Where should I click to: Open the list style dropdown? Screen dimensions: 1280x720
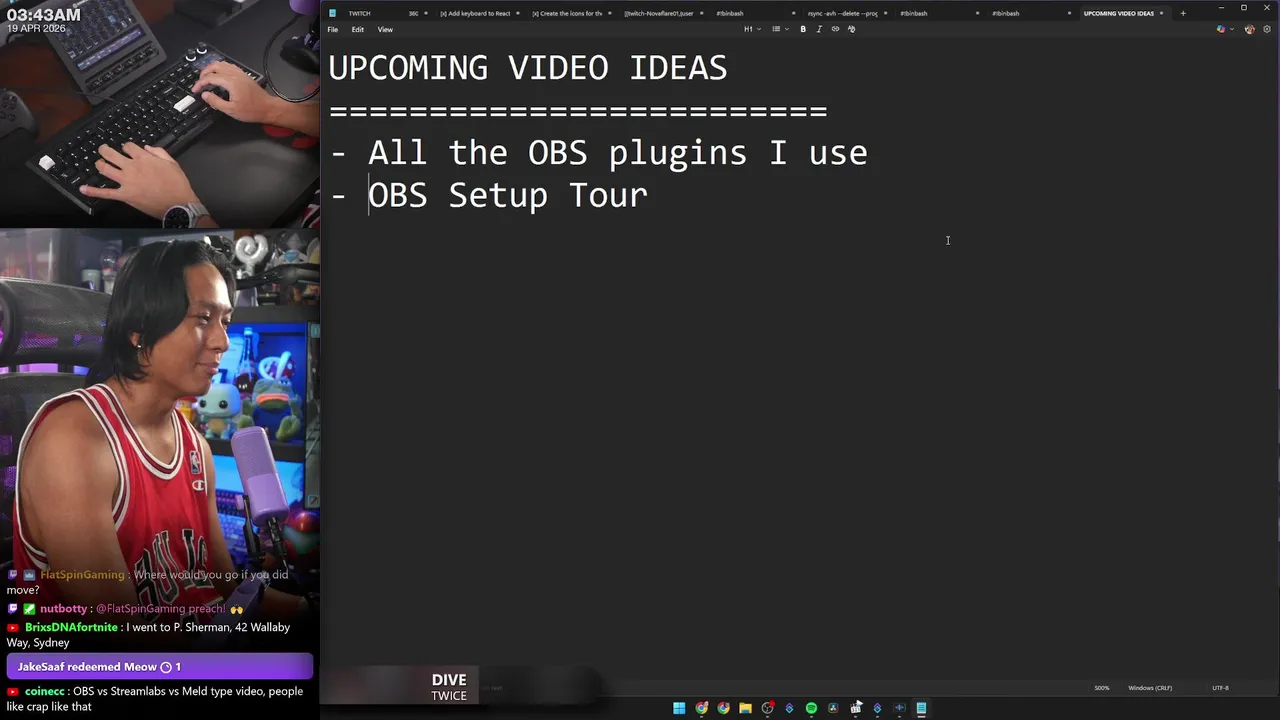tap(779, 29)
